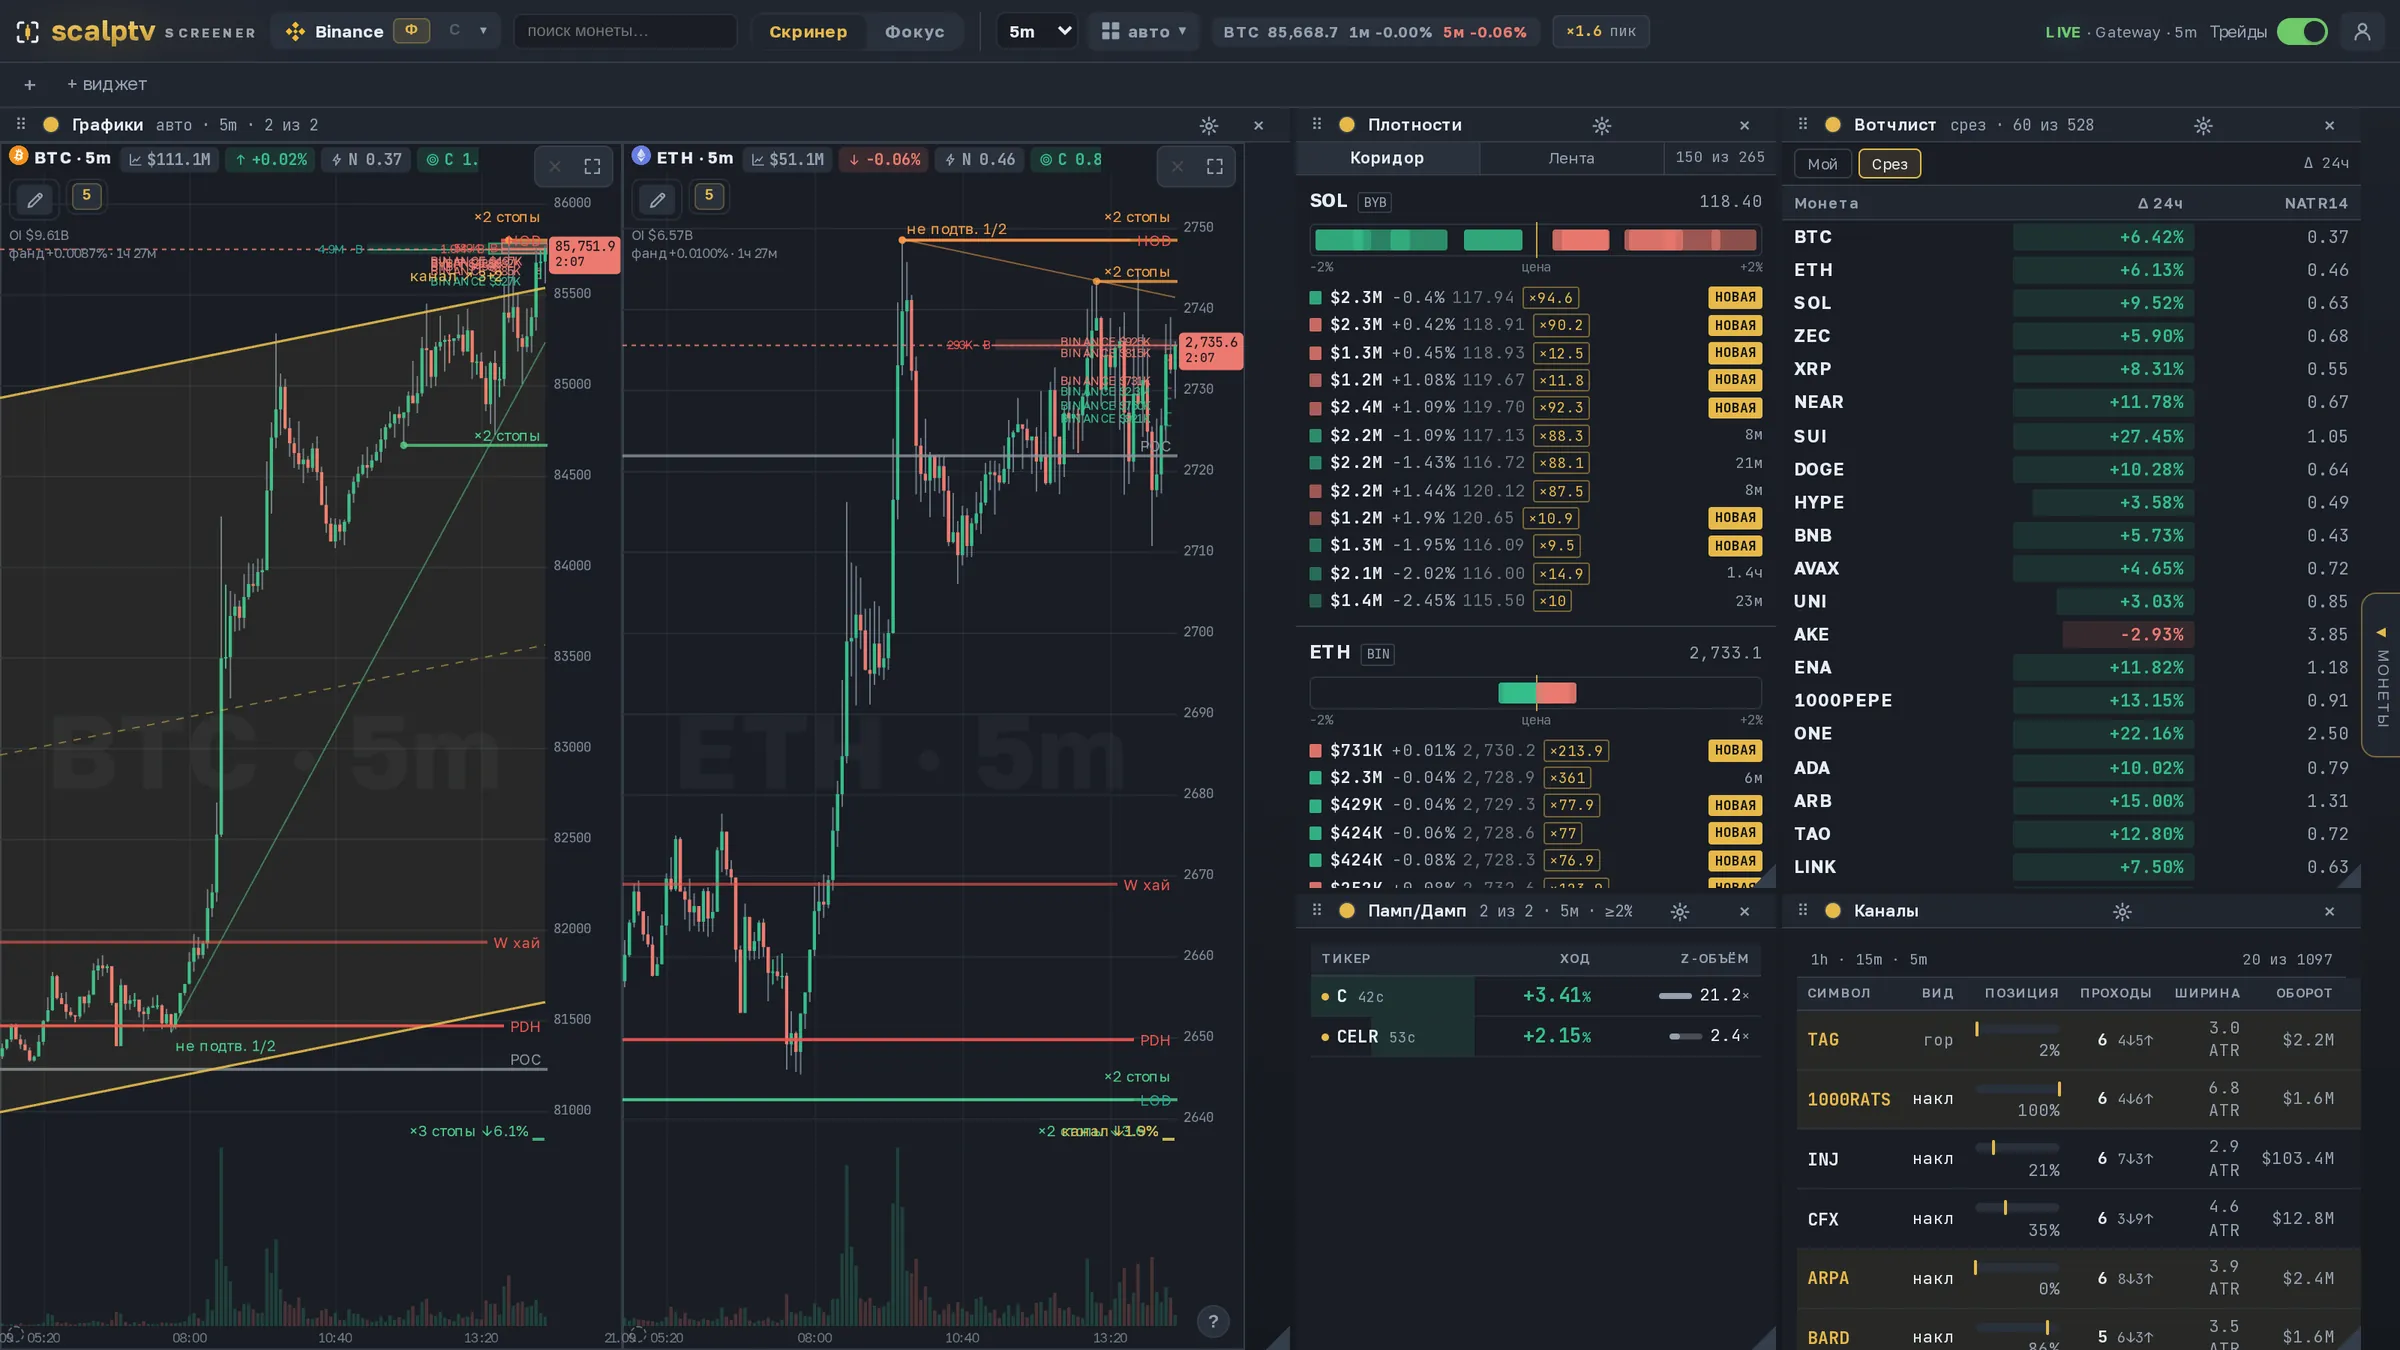The image size is (2400, 1350).
Task: Open the Вотчлист widget settings gear
Action: click(2203, 126)
